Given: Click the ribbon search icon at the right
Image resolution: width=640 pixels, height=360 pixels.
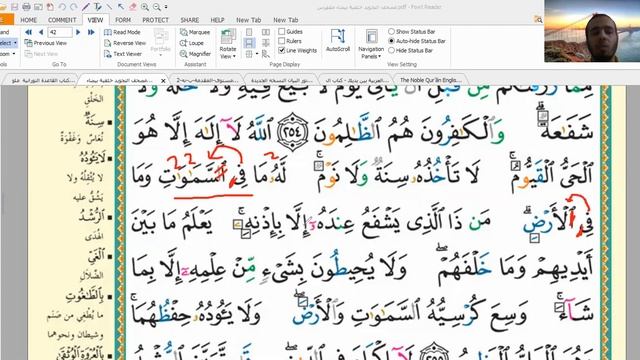Looking at the screenshot, I should click(x=538, y=19).
